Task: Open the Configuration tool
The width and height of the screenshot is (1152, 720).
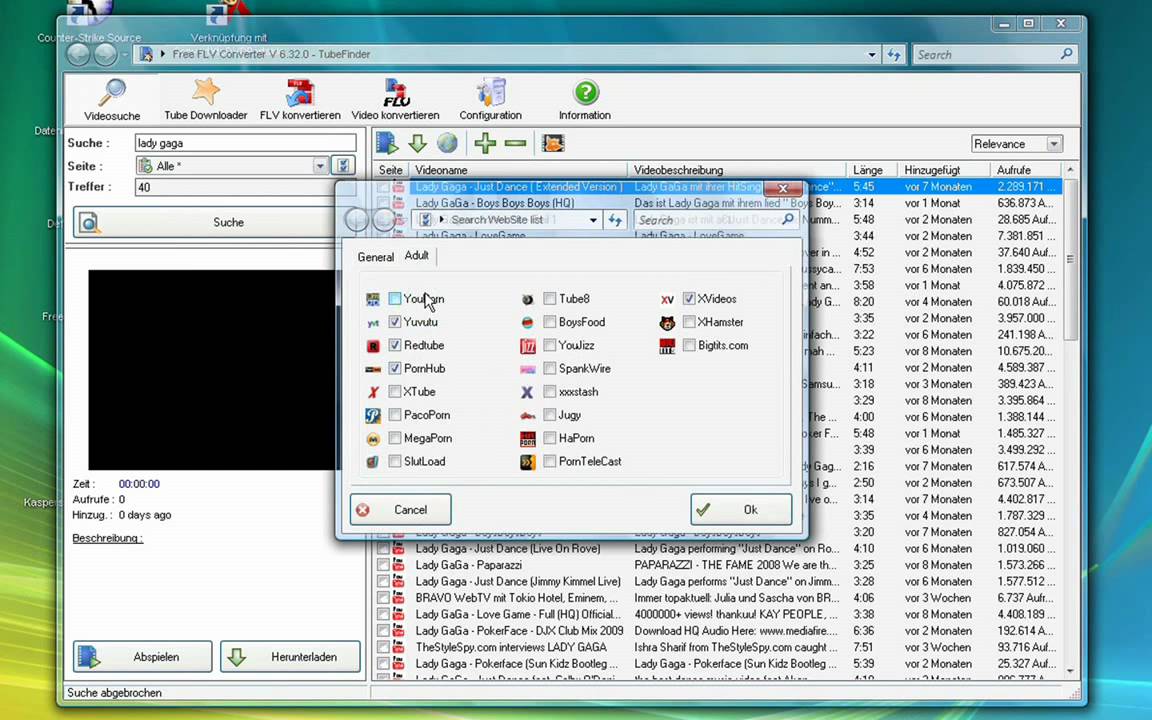Action: pos(491,99)
